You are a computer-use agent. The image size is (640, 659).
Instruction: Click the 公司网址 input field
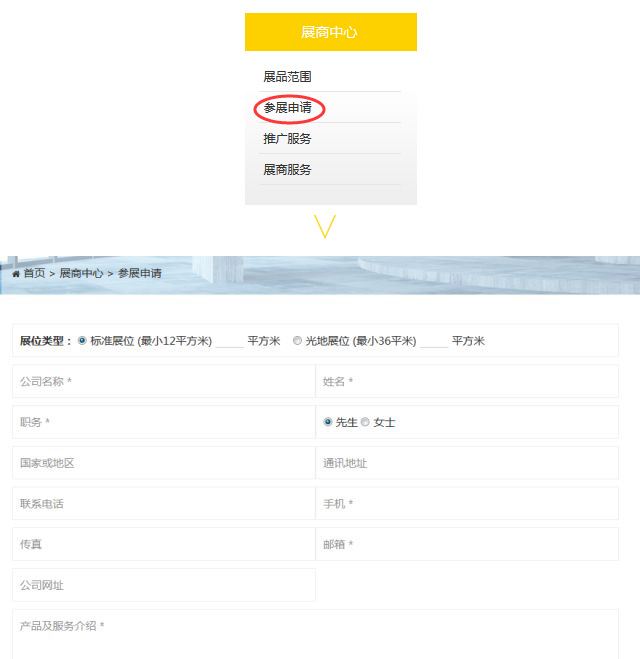tap(163, 585)
